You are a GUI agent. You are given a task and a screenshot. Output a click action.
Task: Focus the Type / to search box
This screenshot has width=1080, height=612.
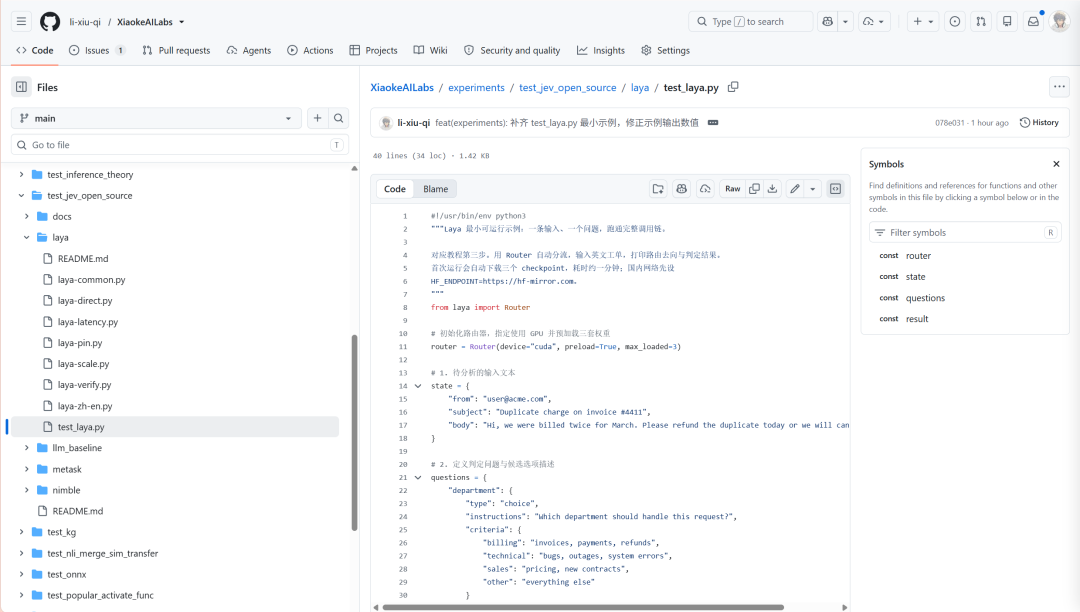point(750,21)
